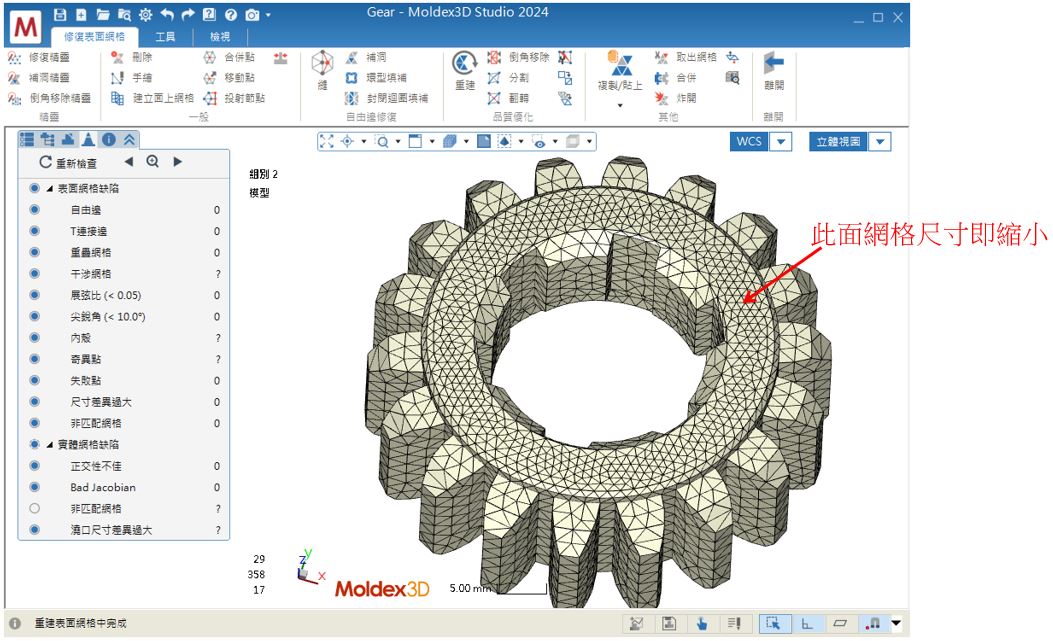Click the Save icon in the title bar
Viewport: 1053px width, 641px height.
(x=60, y=15)
